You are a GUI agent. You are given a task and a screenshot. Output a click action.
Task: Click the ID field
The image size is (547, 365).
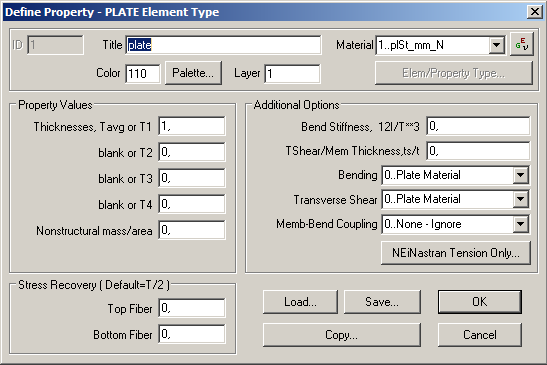(55, 45)
